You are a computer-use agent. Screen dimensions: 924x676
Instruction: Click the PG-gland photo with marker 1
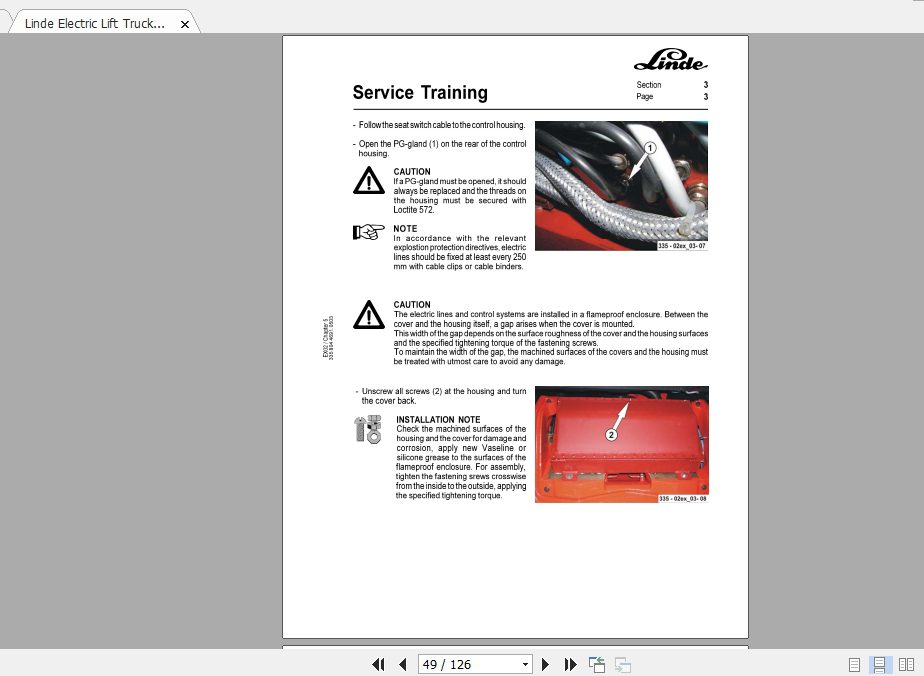pos(621,186)
